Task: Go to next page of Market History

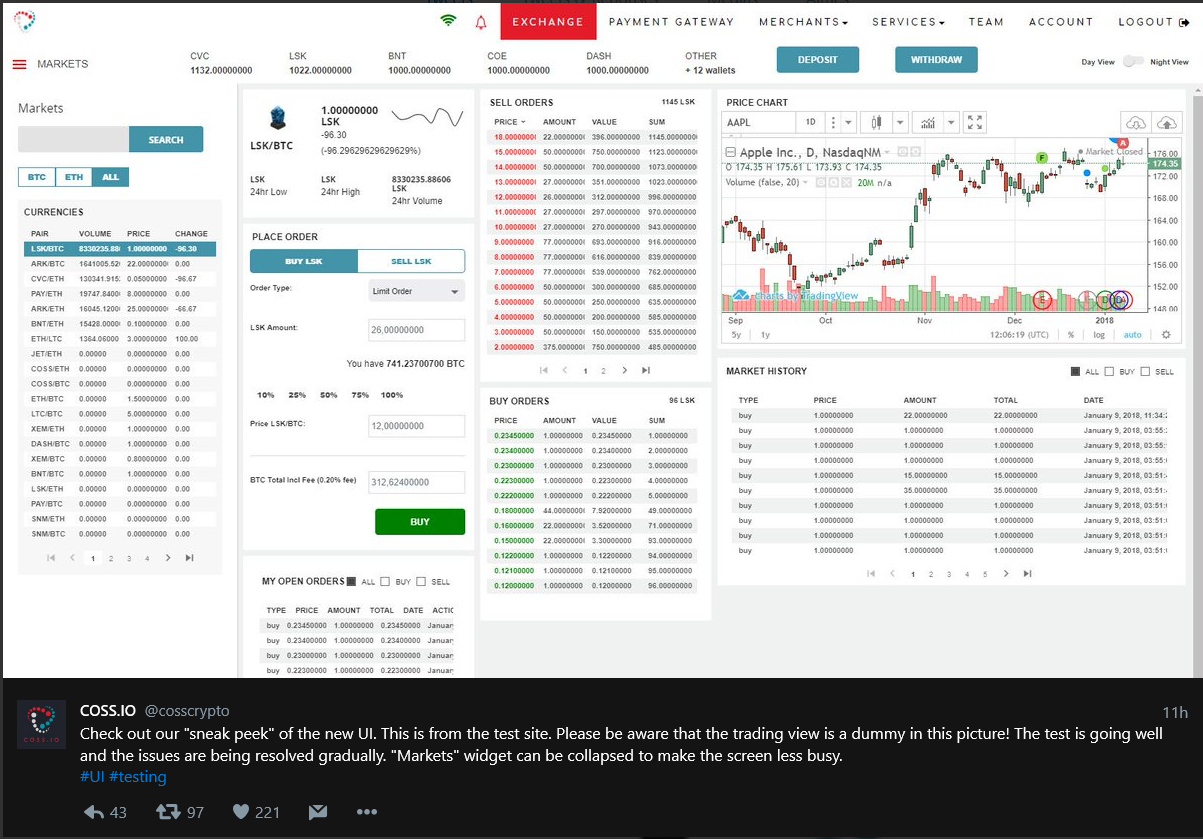Action: click(x=1006, y=573)
